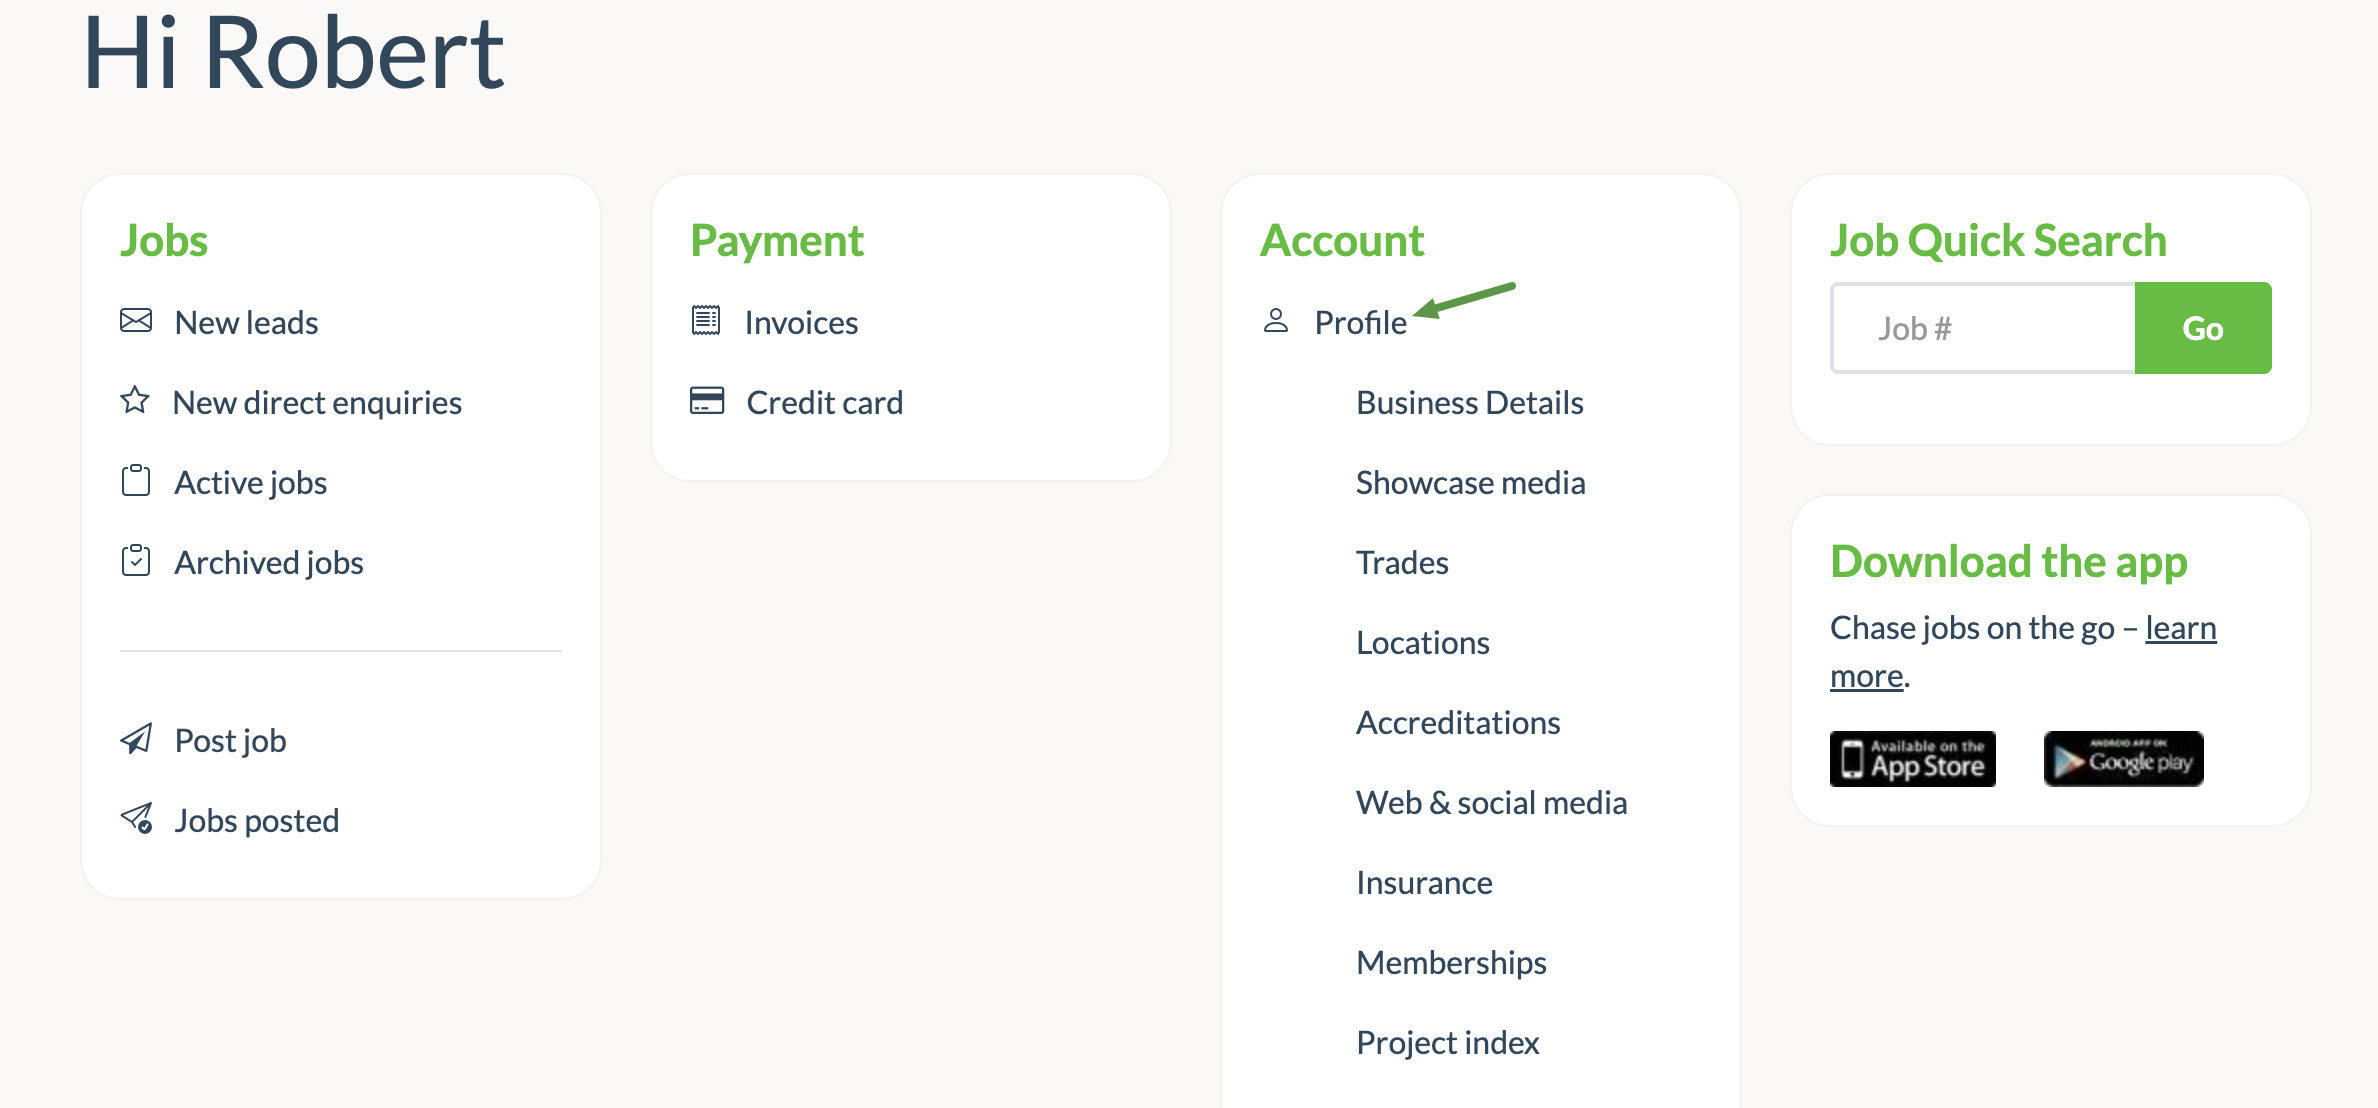This screenshot has height=1108, width=2378.
Task: Click the Jobs posted plane icon
Action: pos(136,819)
